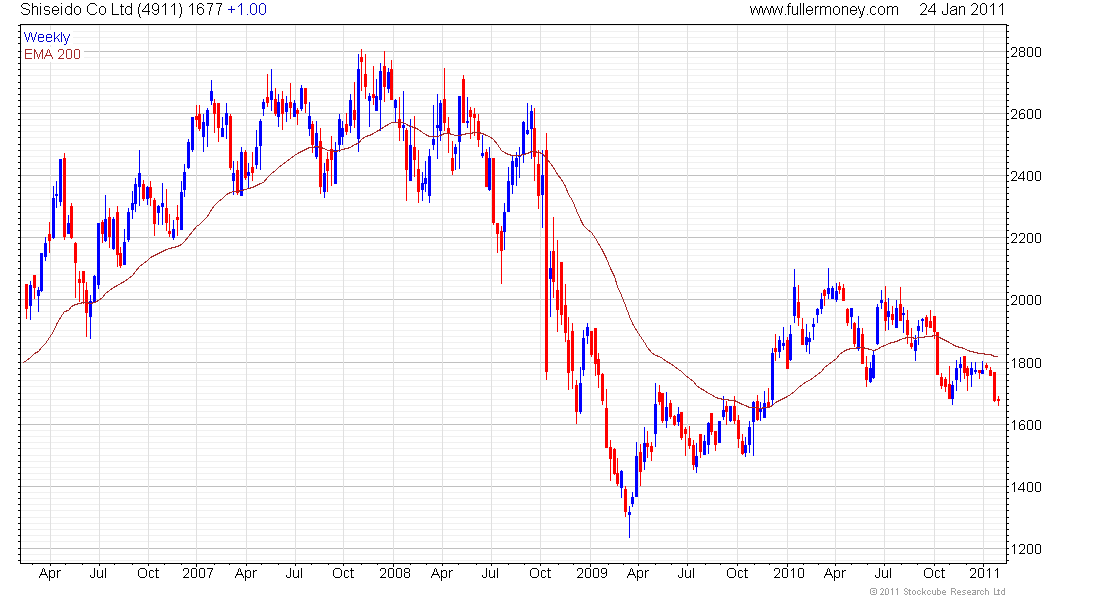1100x600 pixels.
Task: Click the 1200 price axis label
Action: point(1026,549)
